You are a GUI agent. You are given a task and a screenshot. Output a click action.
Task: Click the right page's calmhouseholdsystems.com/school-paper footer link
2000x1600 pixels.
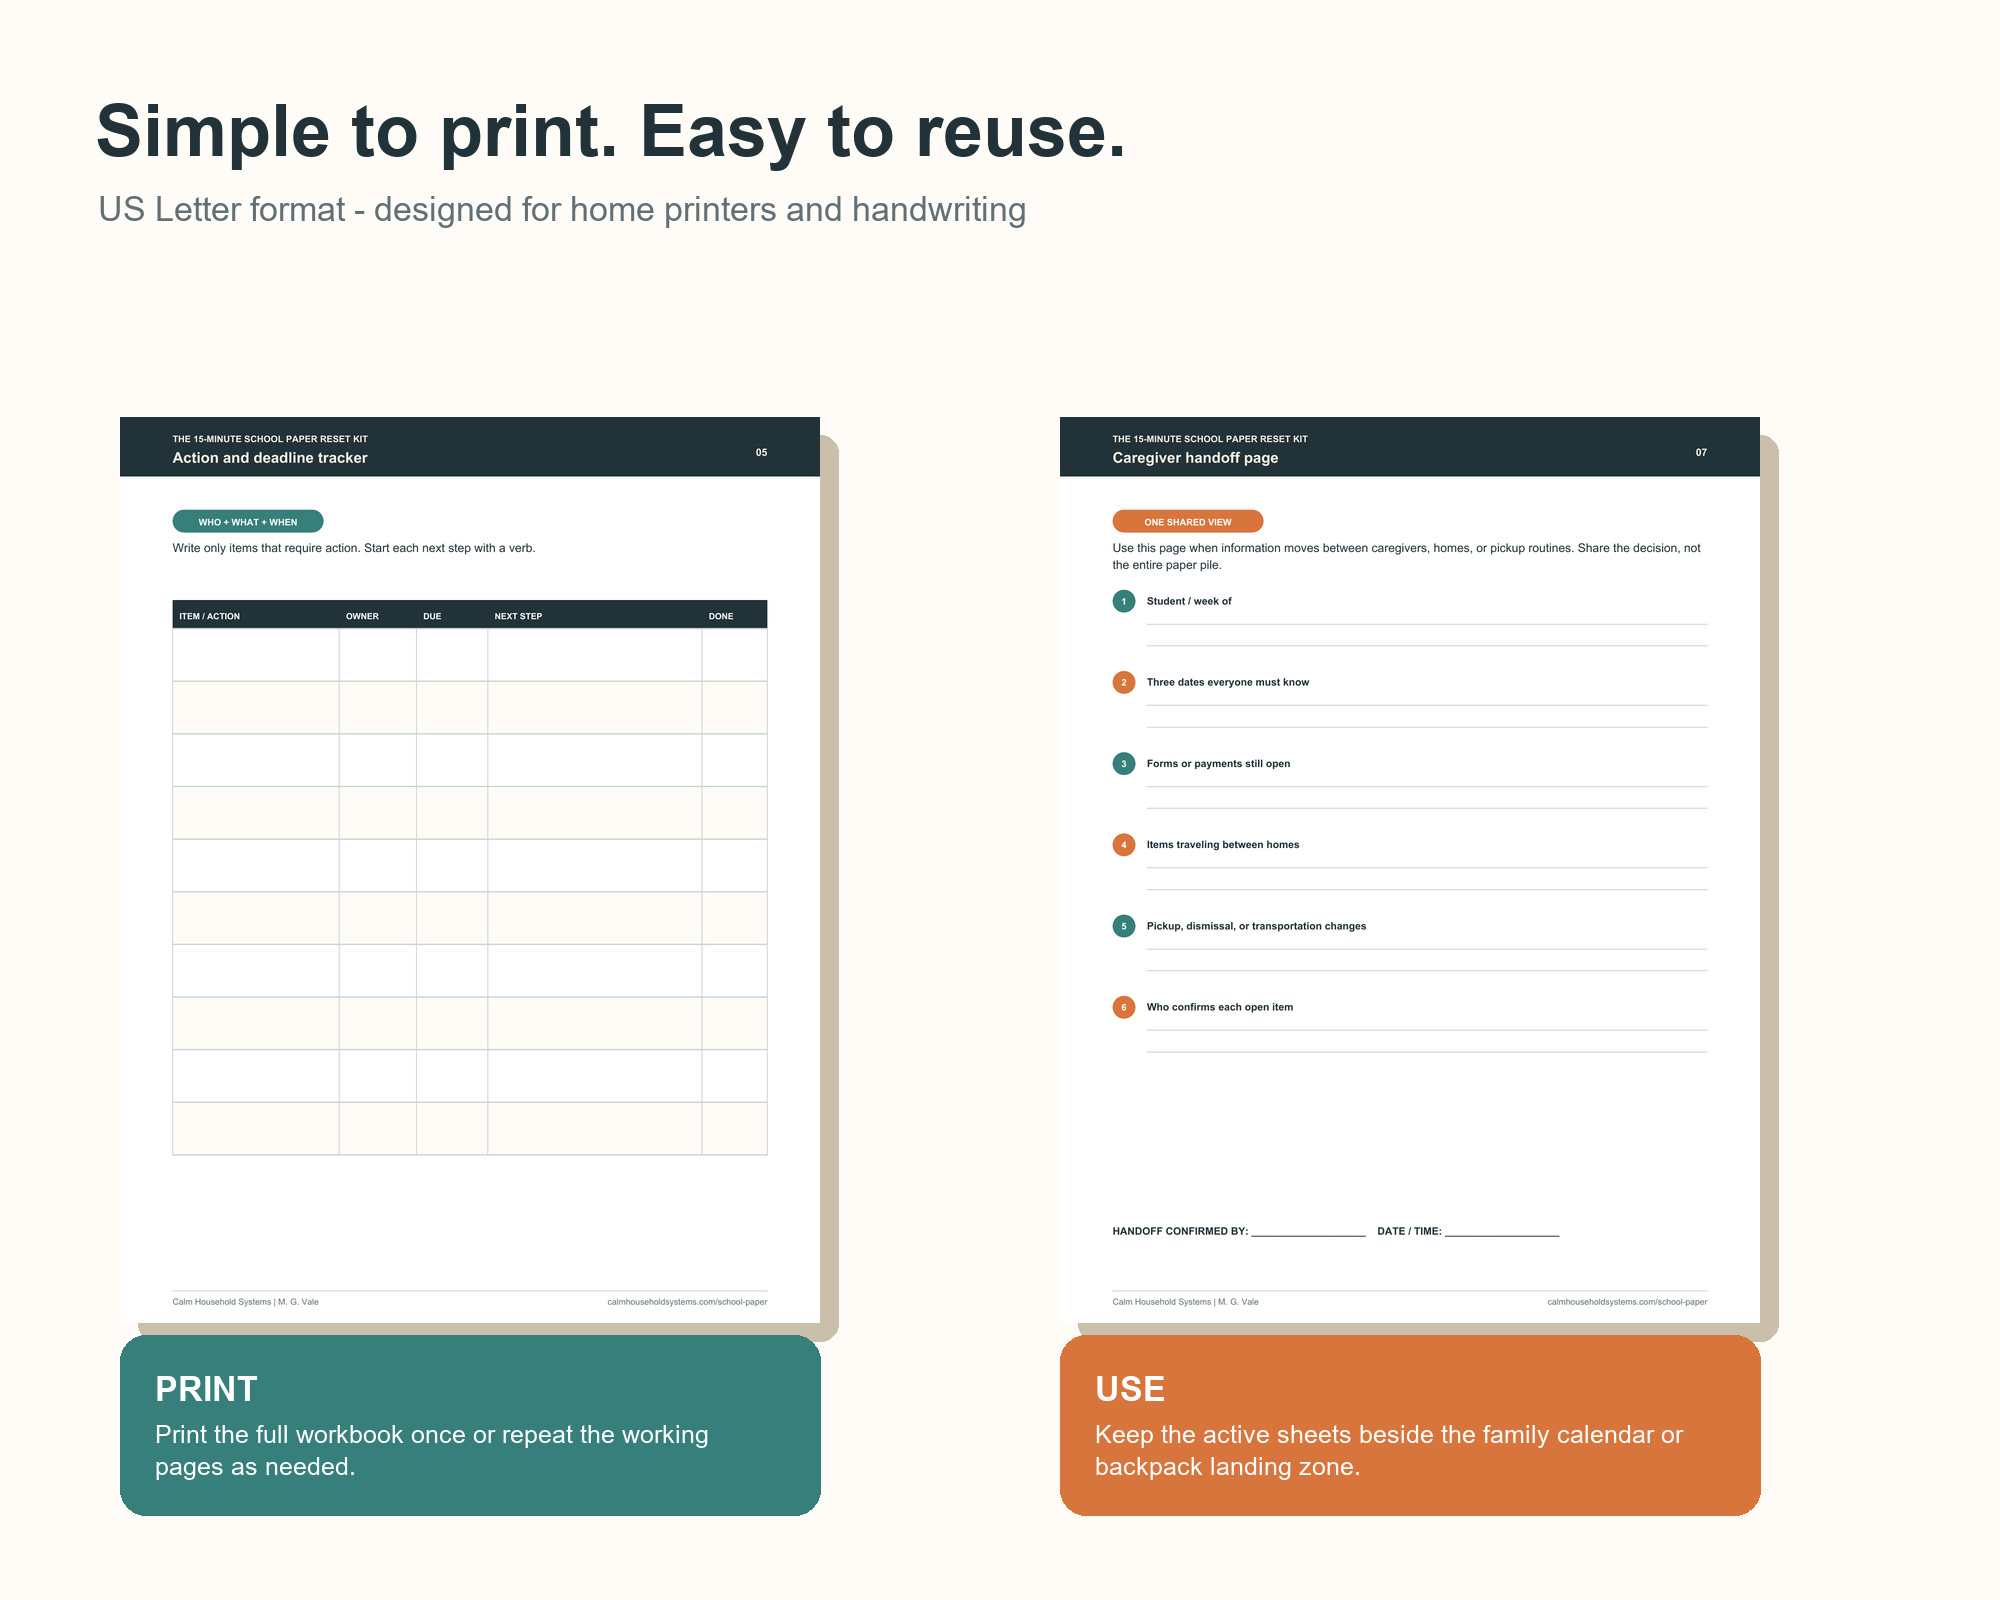click(x=1627, y=1302)
